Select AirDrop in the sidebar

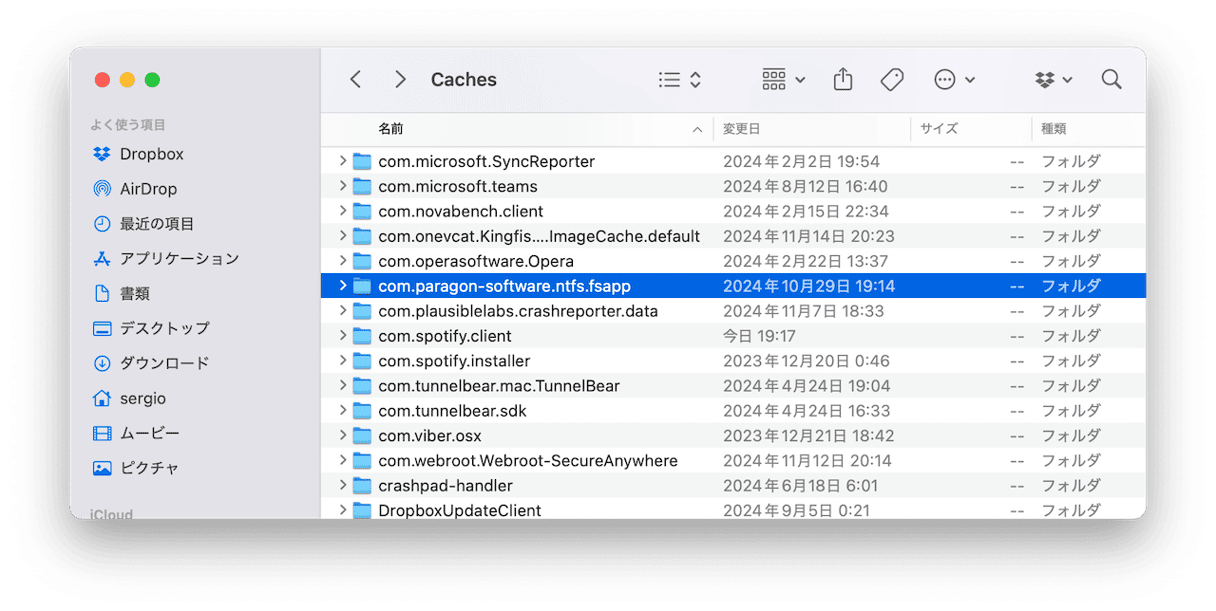(135, 189)
